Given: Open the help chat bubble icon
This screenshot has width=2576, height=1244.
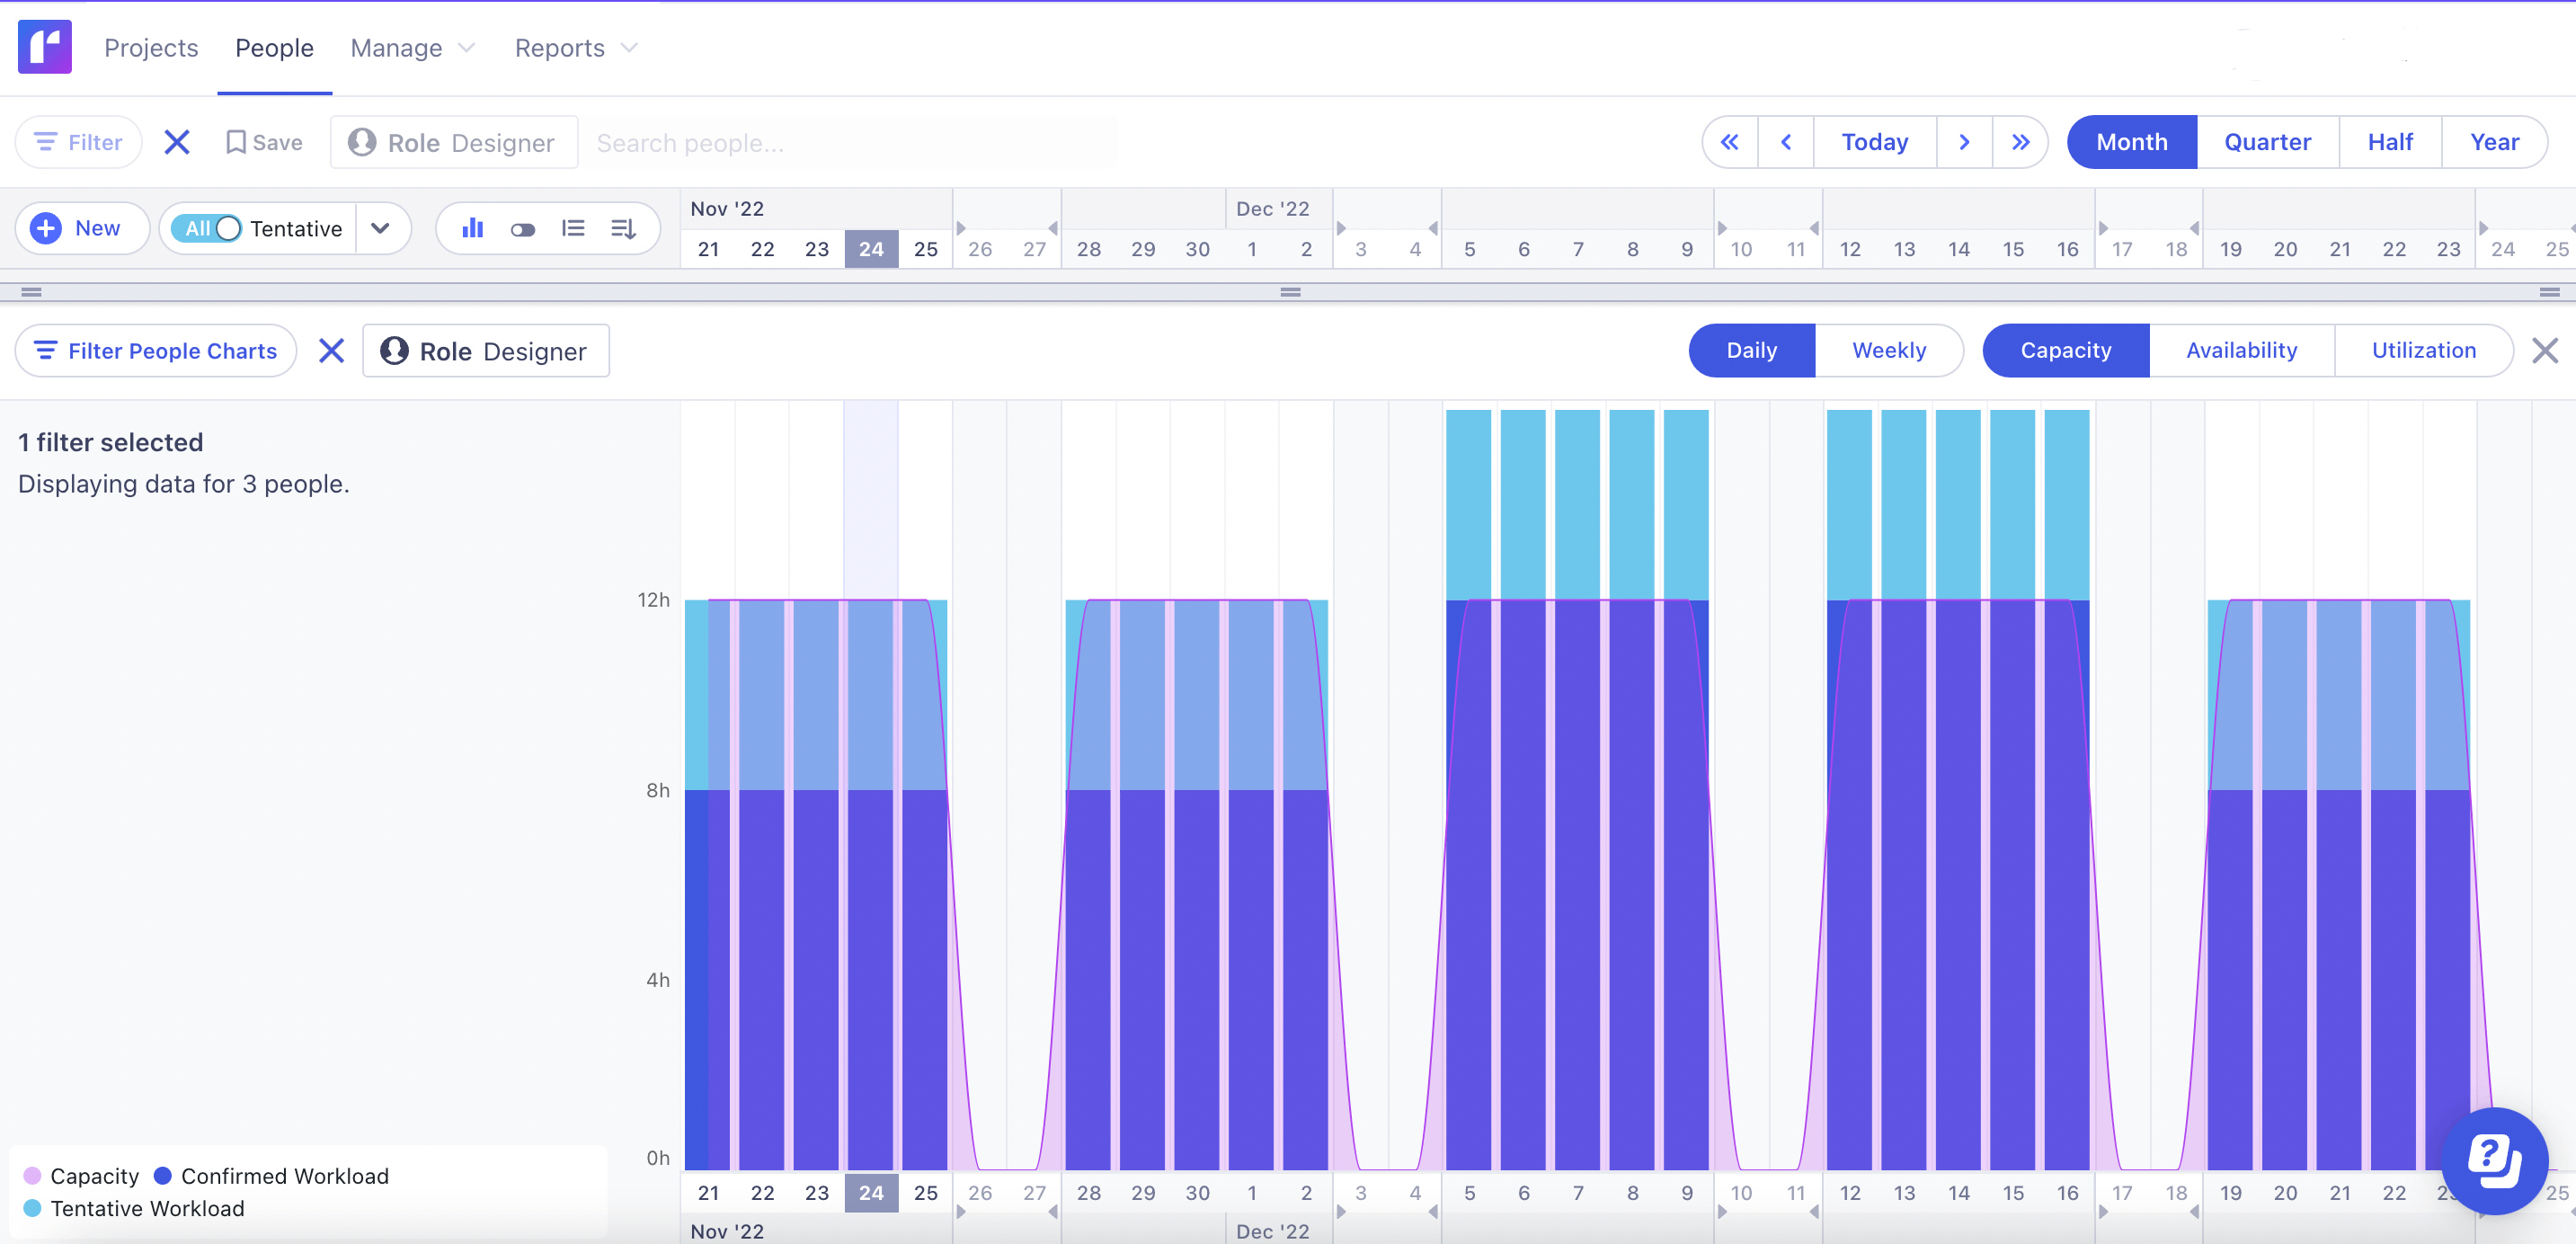Looking at the screenshot, I should (2494, 1161).
